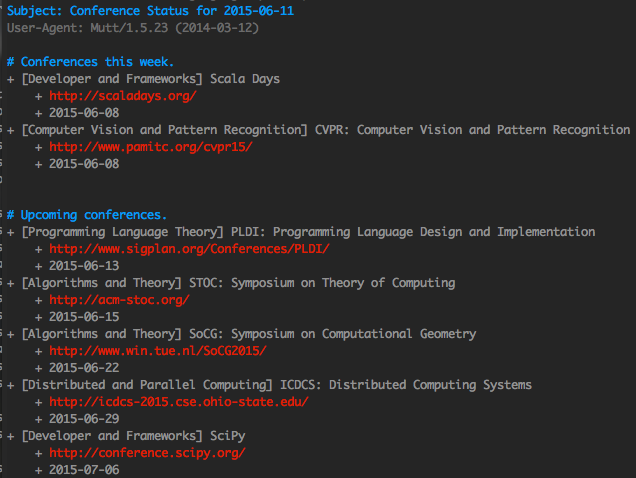Click the 'Upcoming conferences.' heading
Viewport: 636px width, 478px height.
click(87, 215)
